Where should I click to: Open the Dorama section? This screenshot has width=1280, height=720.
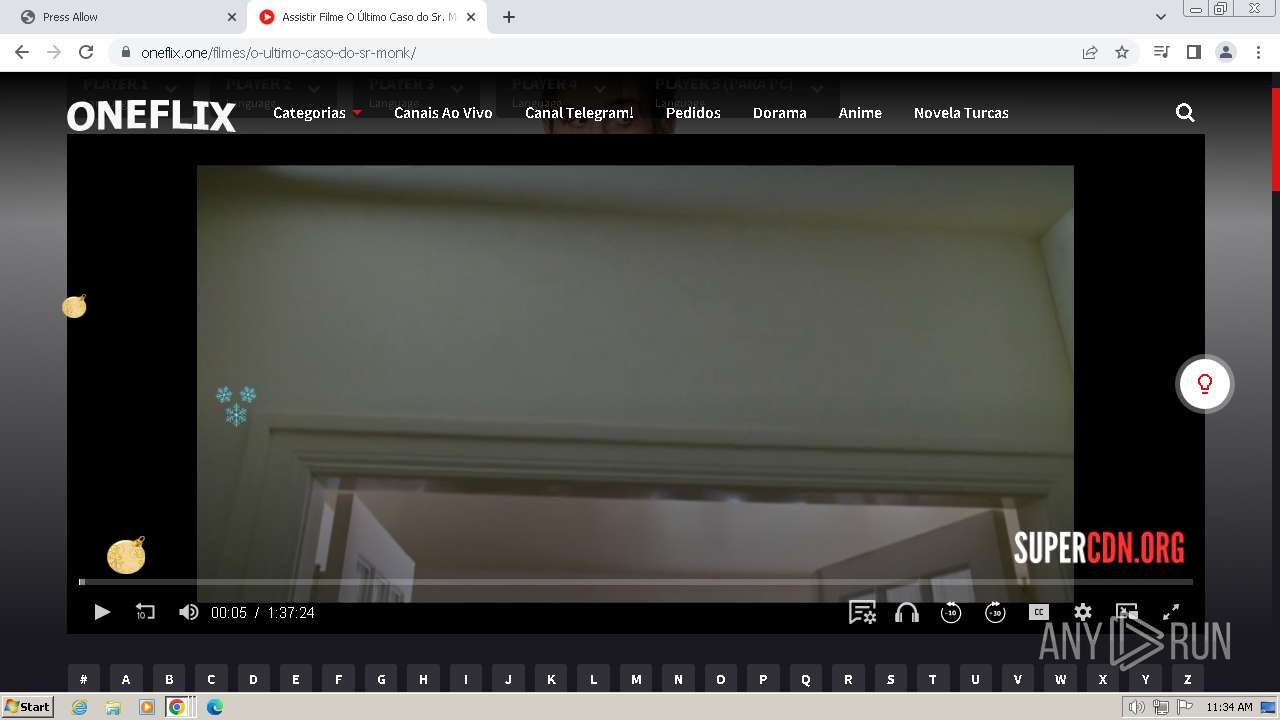[x=780, y=113]
